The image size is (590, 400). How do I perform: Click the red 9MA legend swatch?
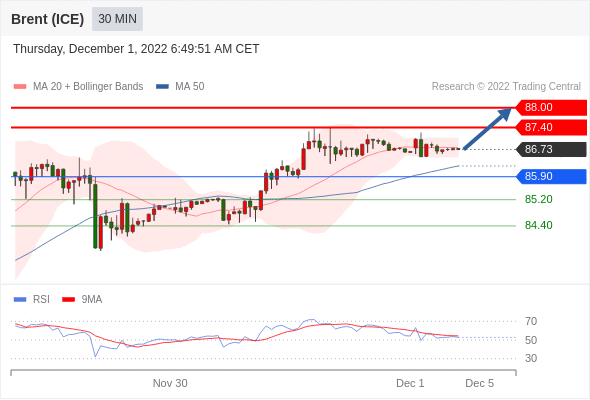[68, 300]
